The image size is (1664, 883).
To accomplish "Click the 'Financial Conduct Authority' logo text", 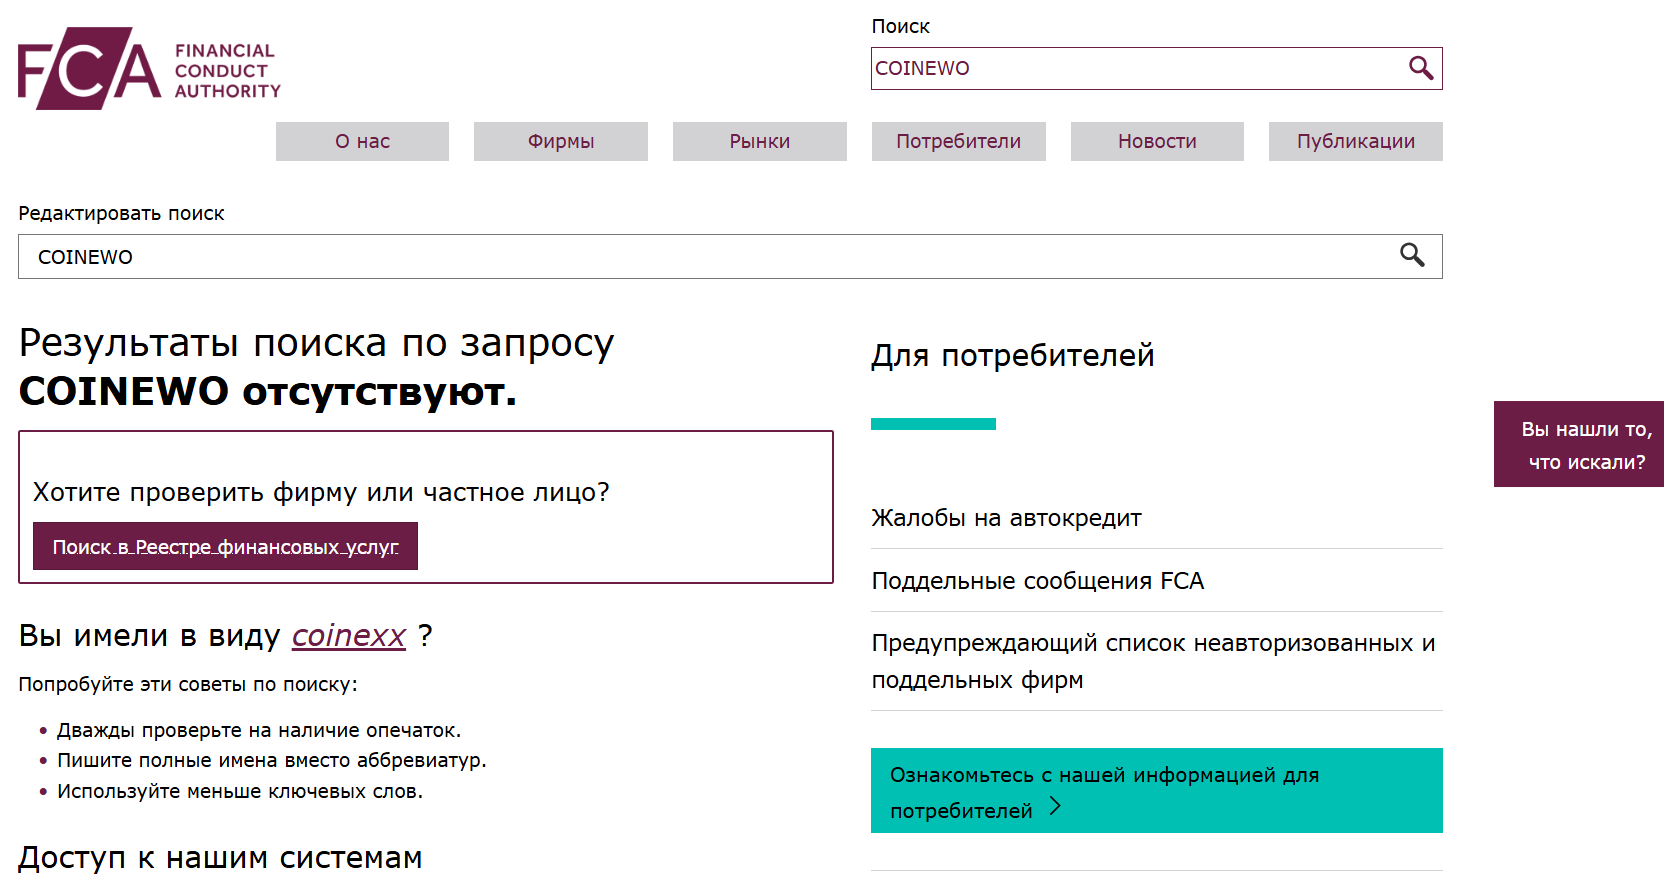I will coord(227,71).
